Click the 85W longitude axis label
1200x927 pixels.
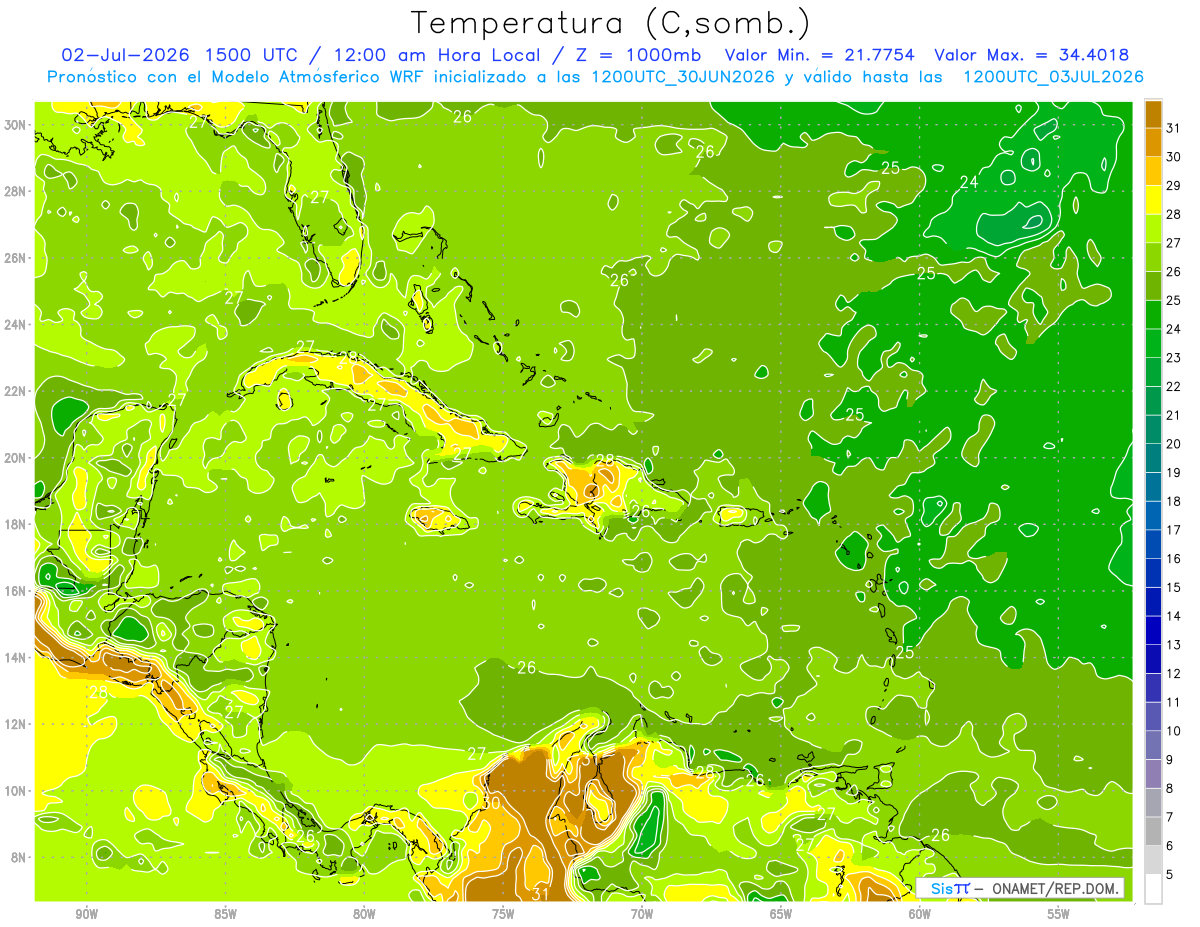coord(225,914)
